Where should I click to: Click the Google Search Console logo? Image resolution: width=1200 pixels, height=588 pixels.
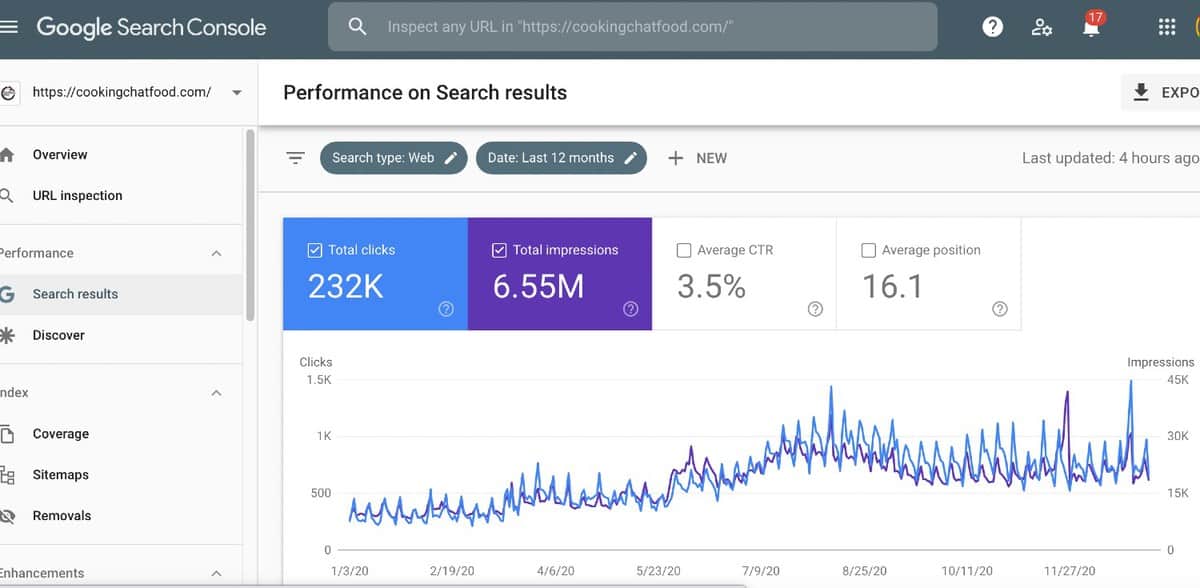pyautogui.click(x=152, y=27)
